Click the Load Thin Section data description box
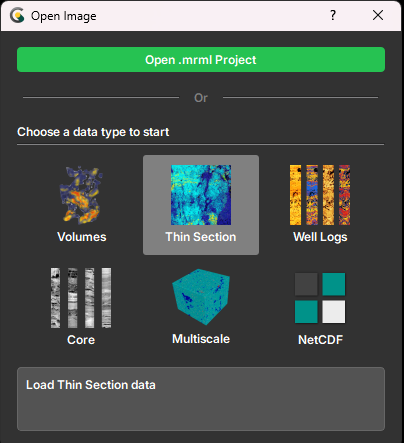404x443 pixels. (x=201, y=399)
